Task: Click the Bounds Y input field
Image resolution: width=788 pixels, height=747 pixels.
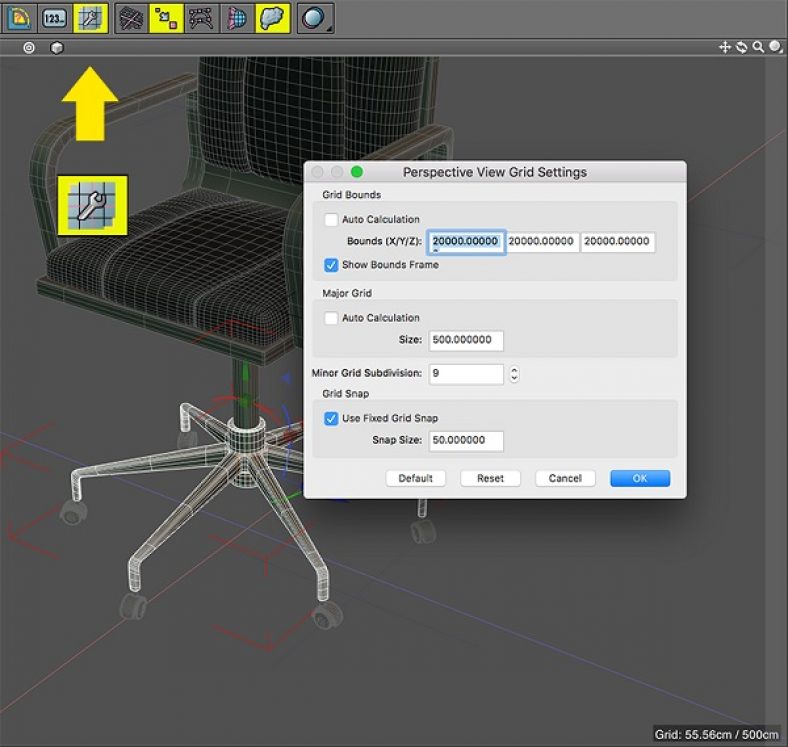Action: coord(542,242)
